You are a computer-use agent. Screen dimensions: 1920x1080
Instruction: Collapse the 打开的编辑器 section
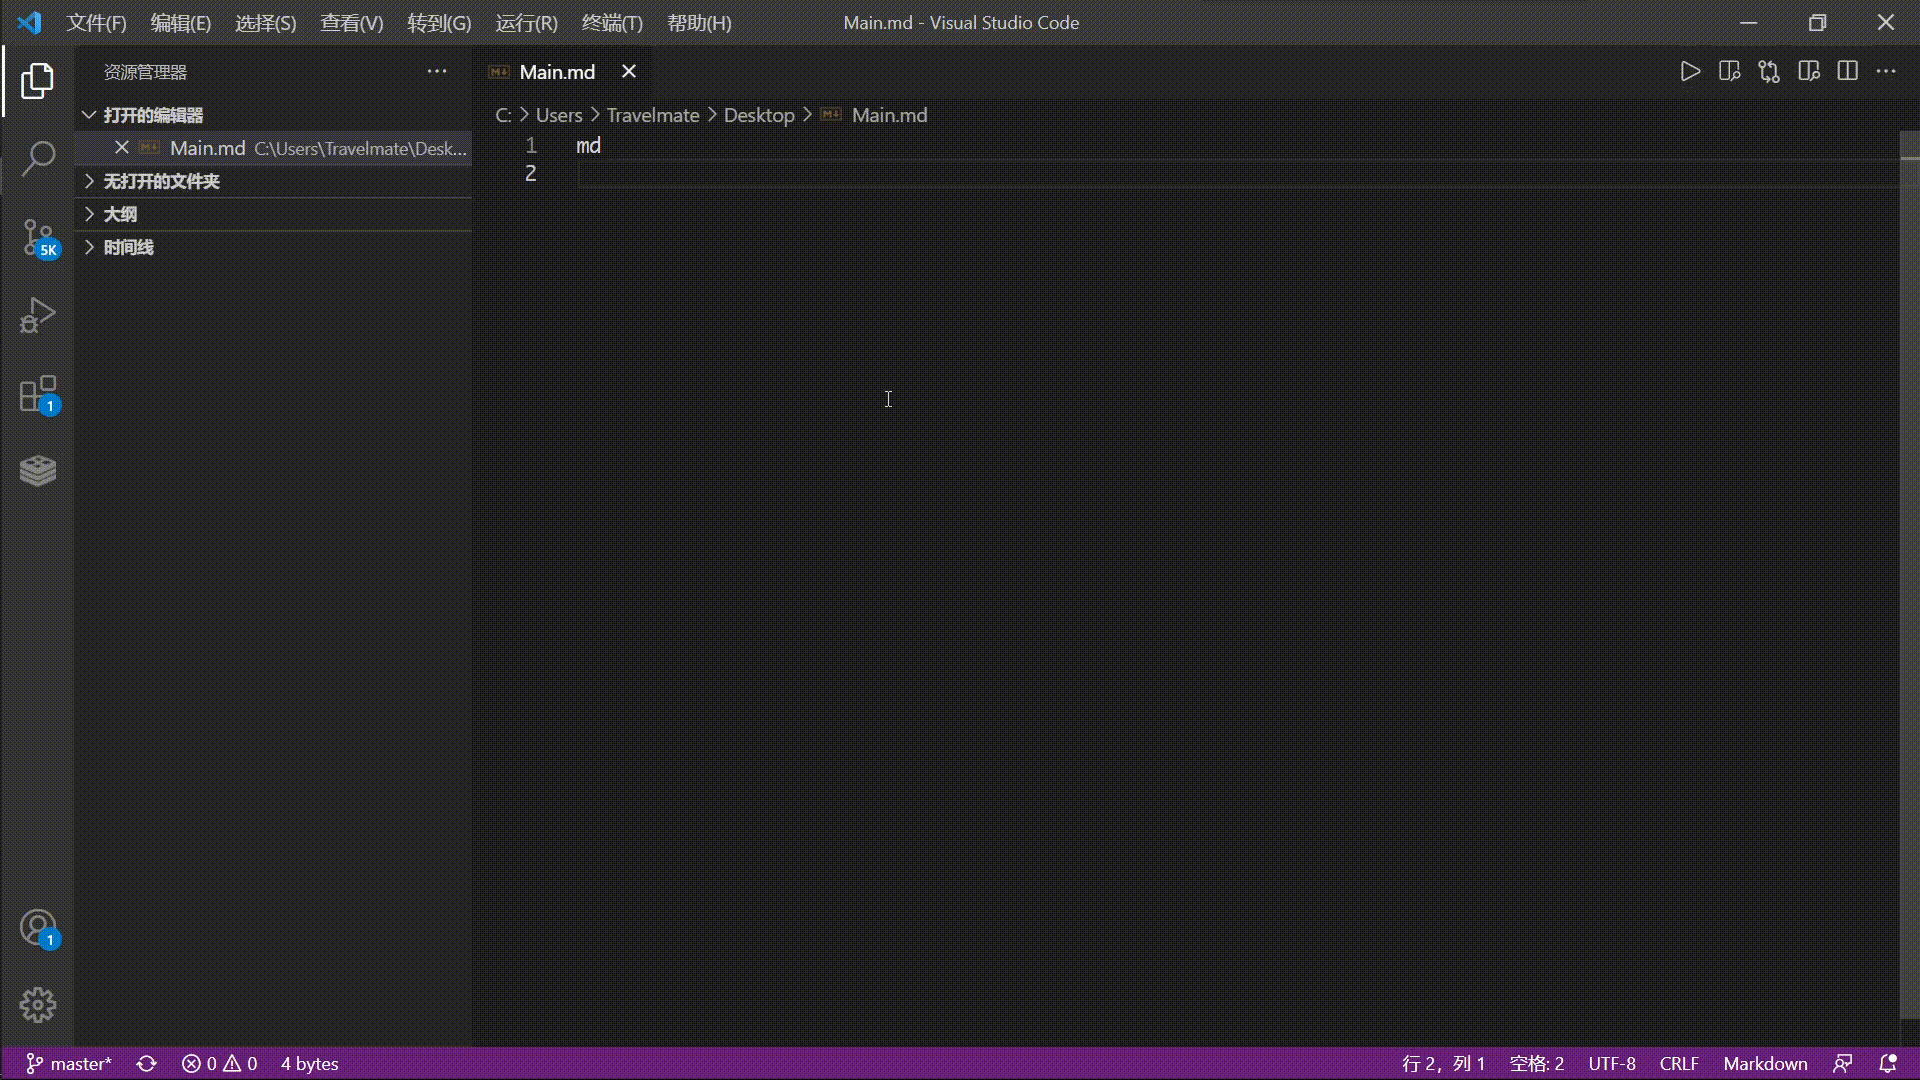click(x=152, y=115)
